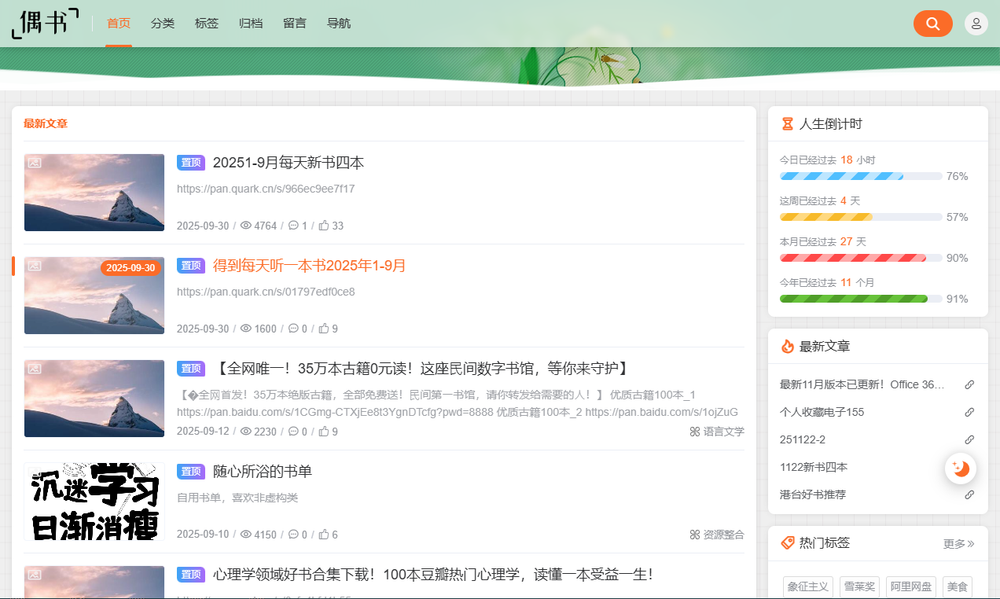
Task: Open the 归档 navigation tab
Action: click(250, 22)
